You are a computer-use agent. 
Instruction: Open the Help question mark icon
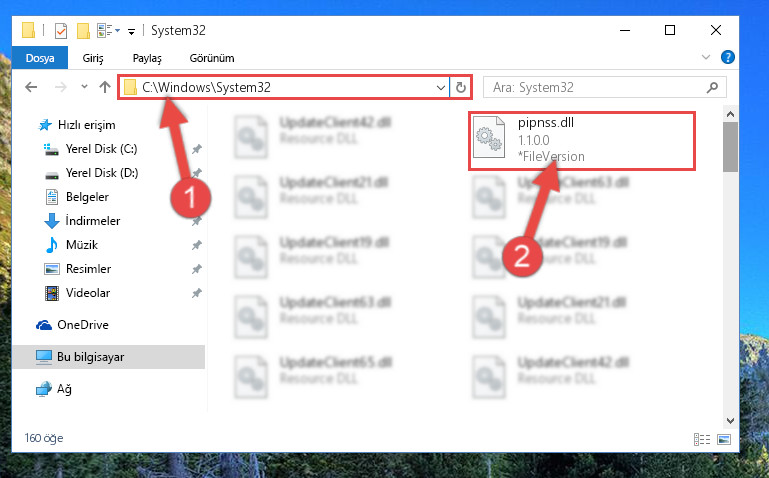pos(727,57)
